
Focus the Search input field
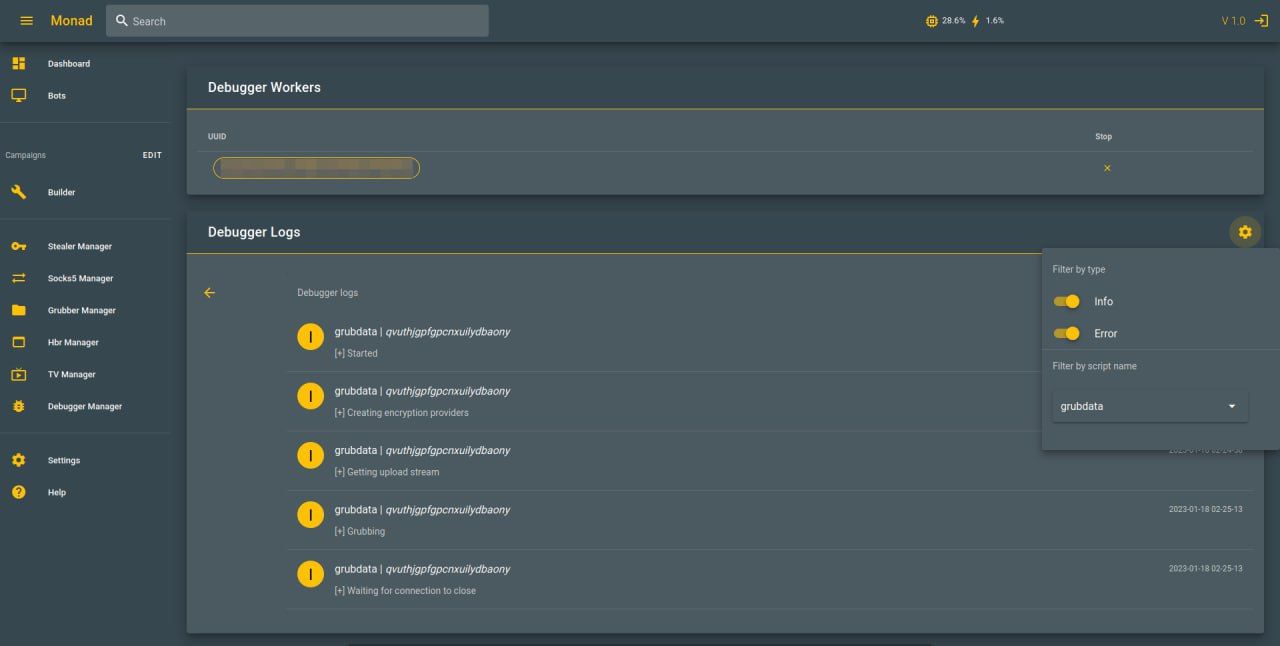pyautogui.click(x=297, y=21)
